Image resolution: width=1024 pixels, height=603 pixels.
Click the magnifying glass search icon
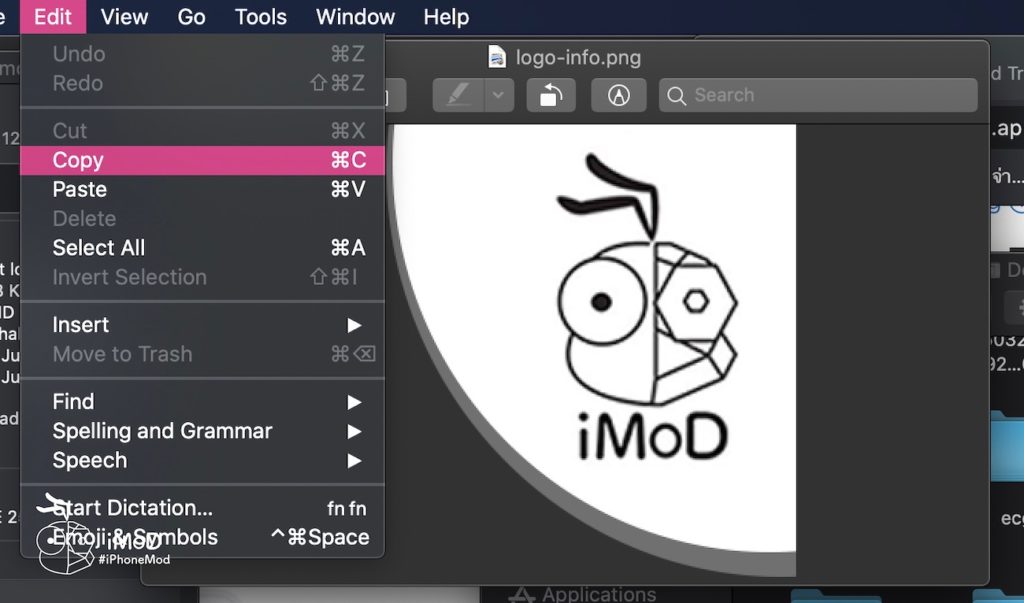(677, 96)
